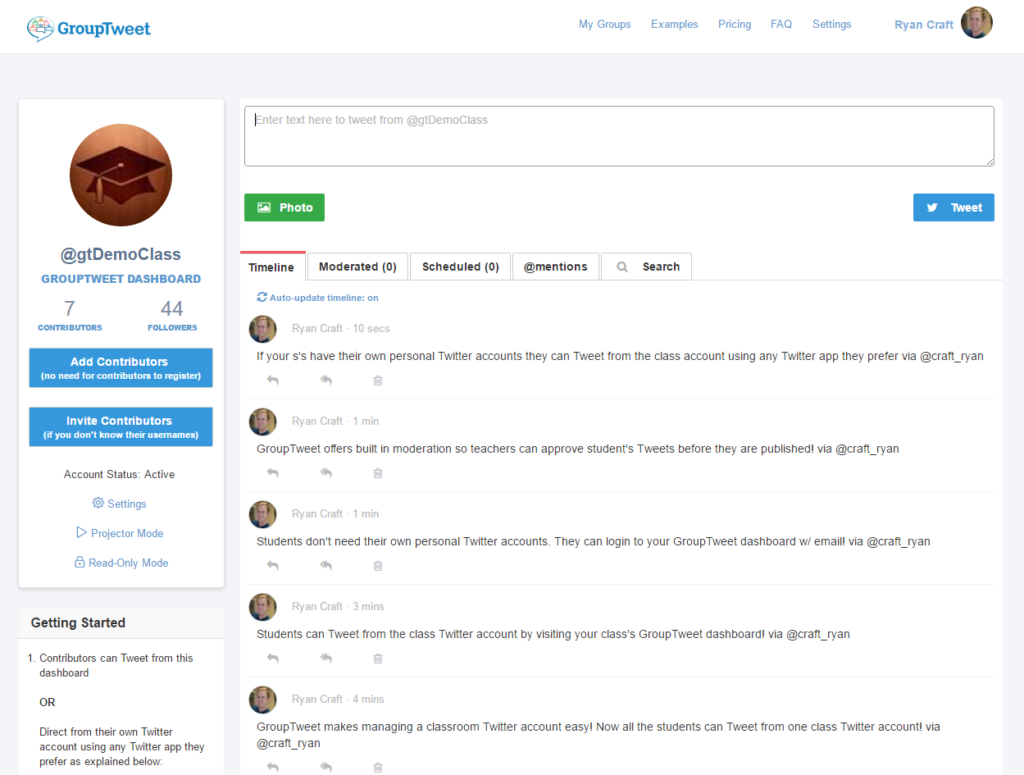The image size is (1024, 775).
Task: Click the @gtDemoClass graduation cap avatar
Action: pos(121,175)
